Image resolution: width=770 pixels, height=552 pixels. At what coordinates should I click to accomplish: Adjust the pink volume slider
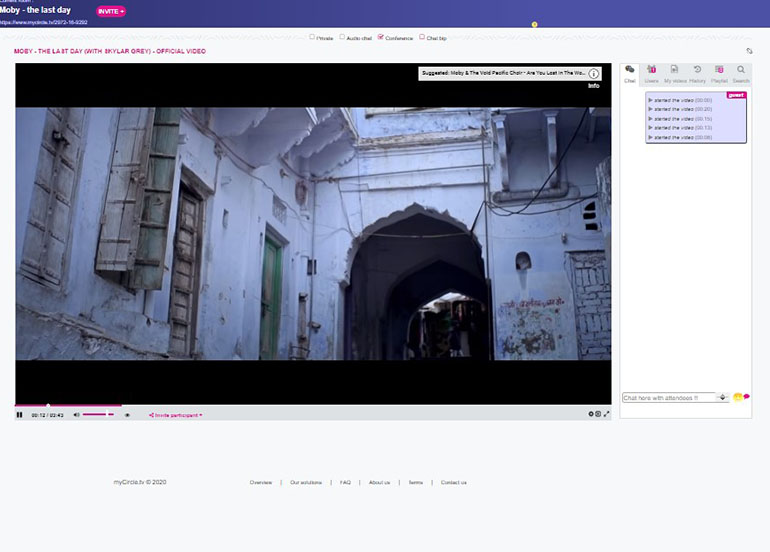click(98, 414)
